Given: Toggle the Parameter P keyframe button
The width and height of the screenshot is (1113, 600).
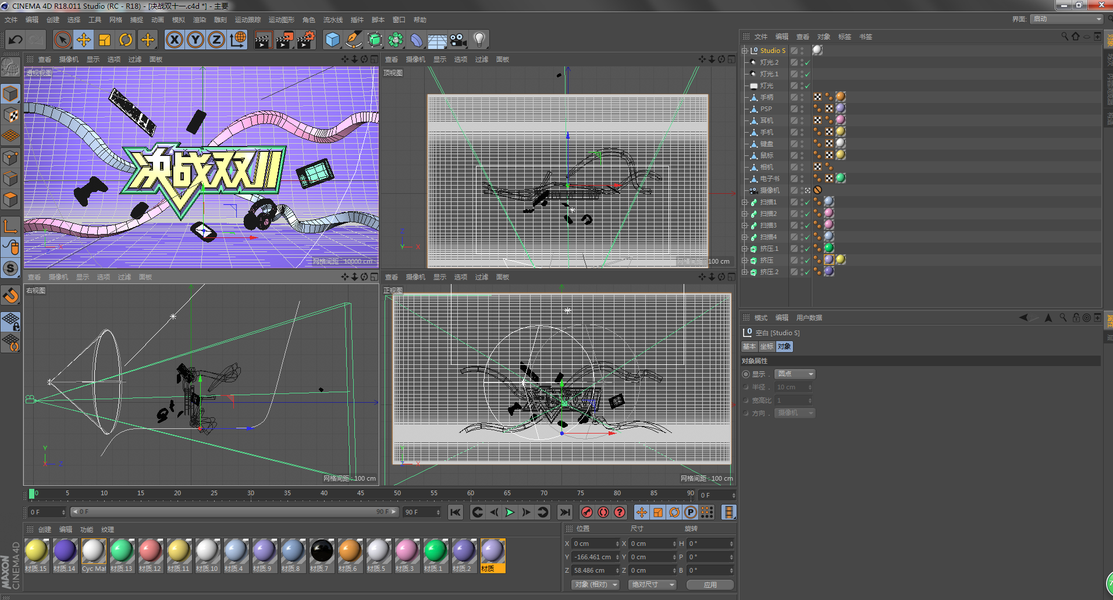Looking at the screenshot, I should (691, 512).
